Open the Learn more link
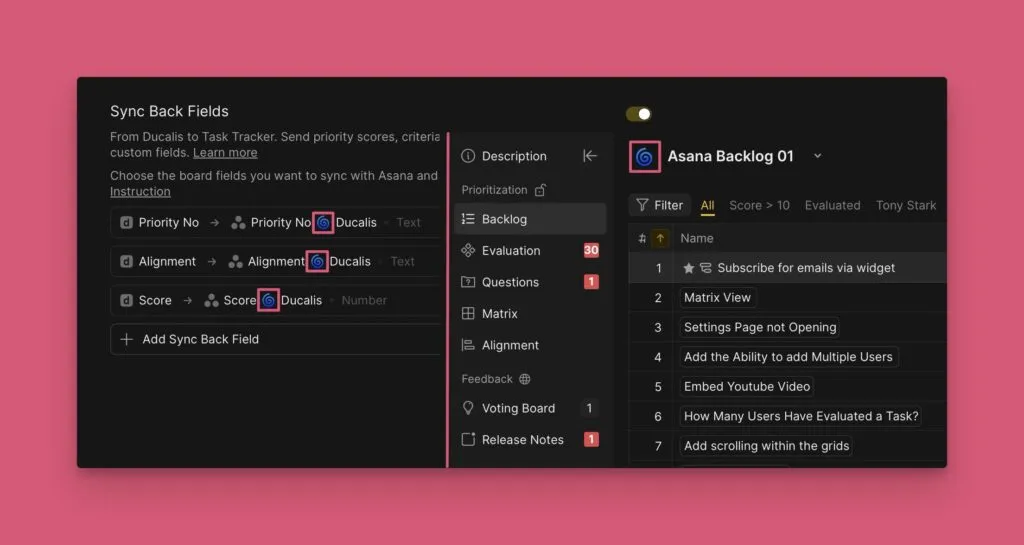The height and width of the screenshot is (545, 1024). 225,153
